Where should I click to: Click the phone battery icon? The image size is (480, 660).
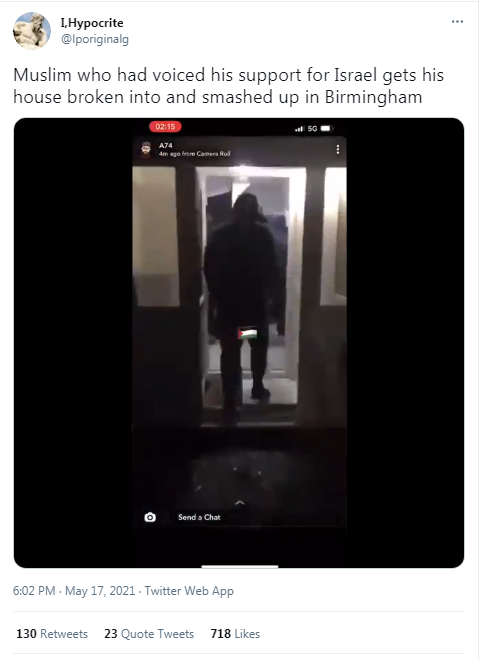[x=327, y=128]
